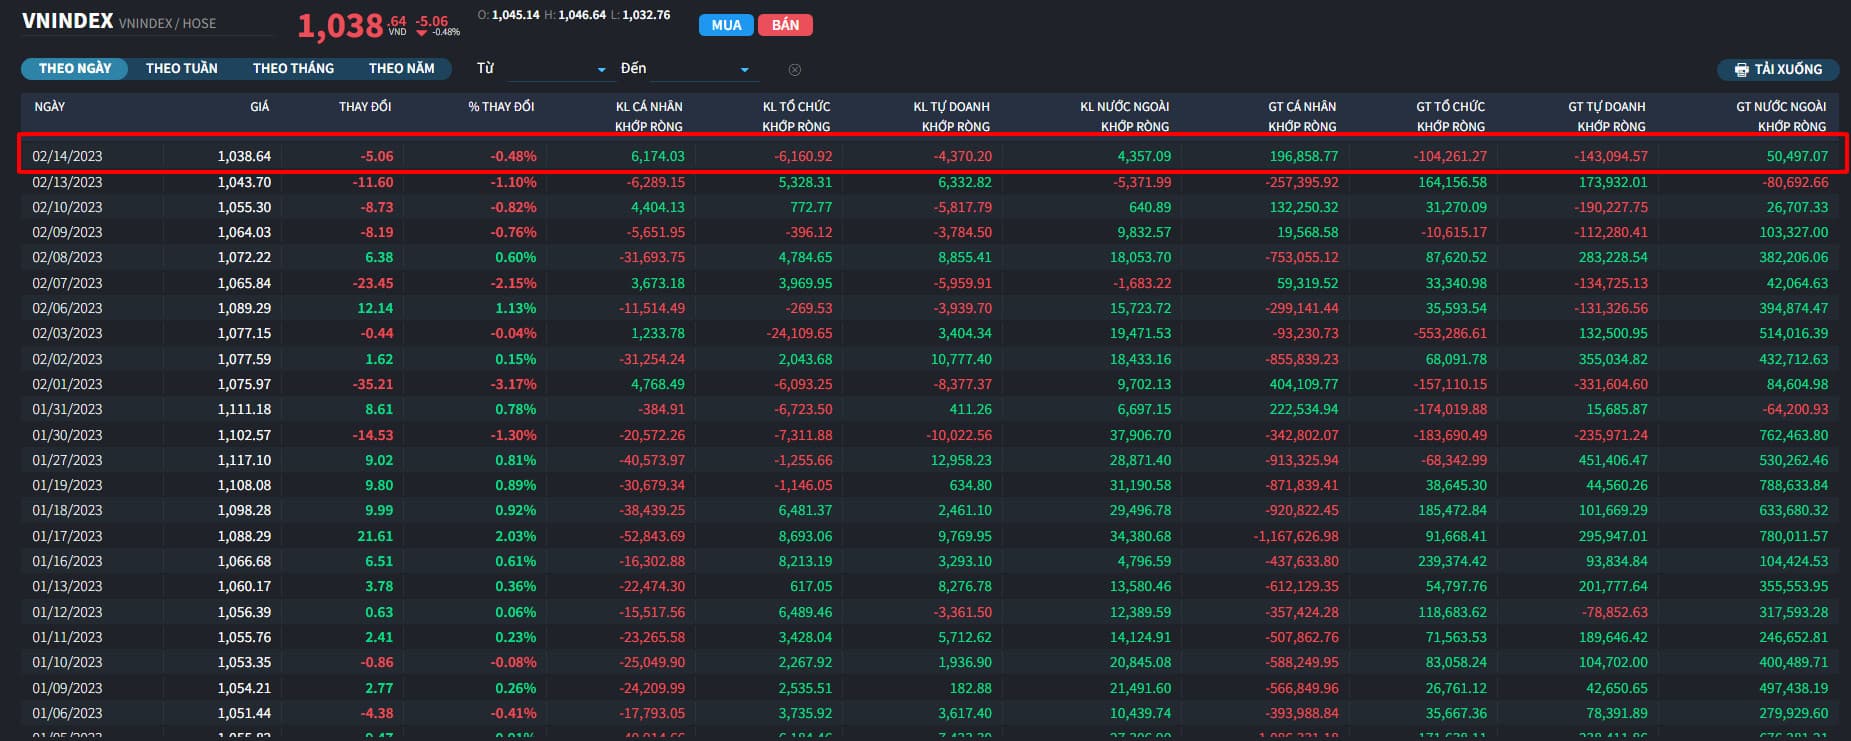Click the blue MUA buy button
Screen dimensions: 1851x741
click(x=726, y=25)
